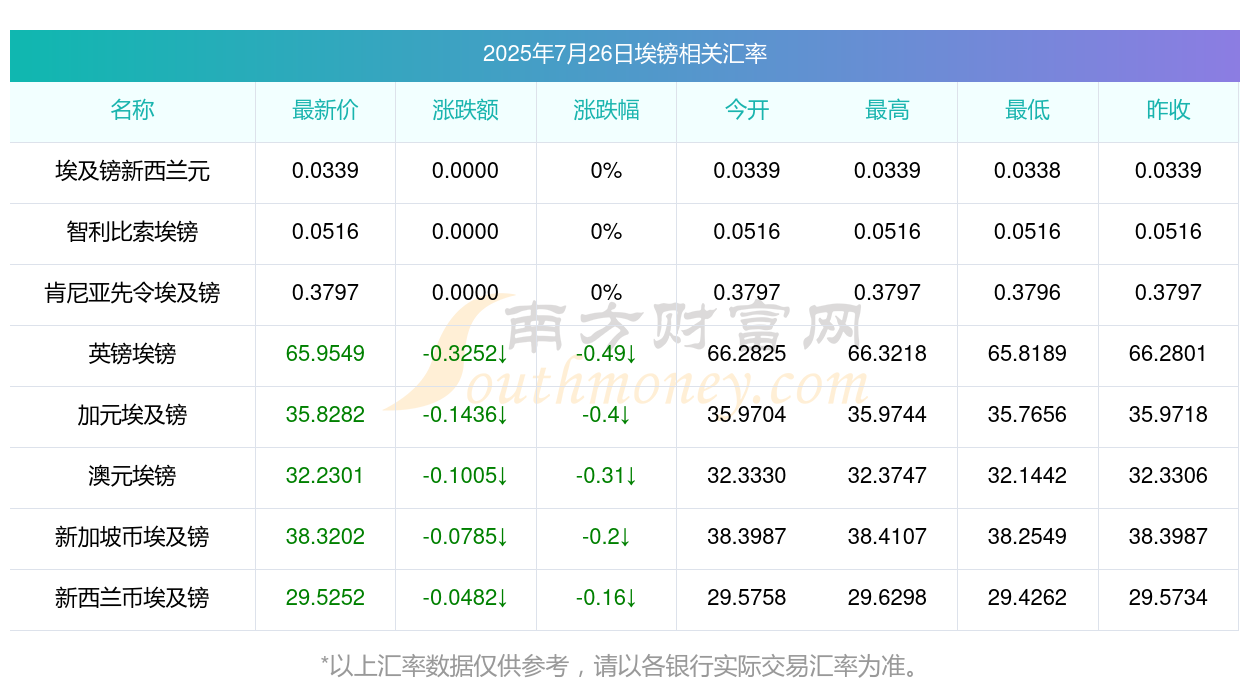
Task: Click change percent -0.16↓ for 新西兰币埃及镑
Action: point(606,598)
